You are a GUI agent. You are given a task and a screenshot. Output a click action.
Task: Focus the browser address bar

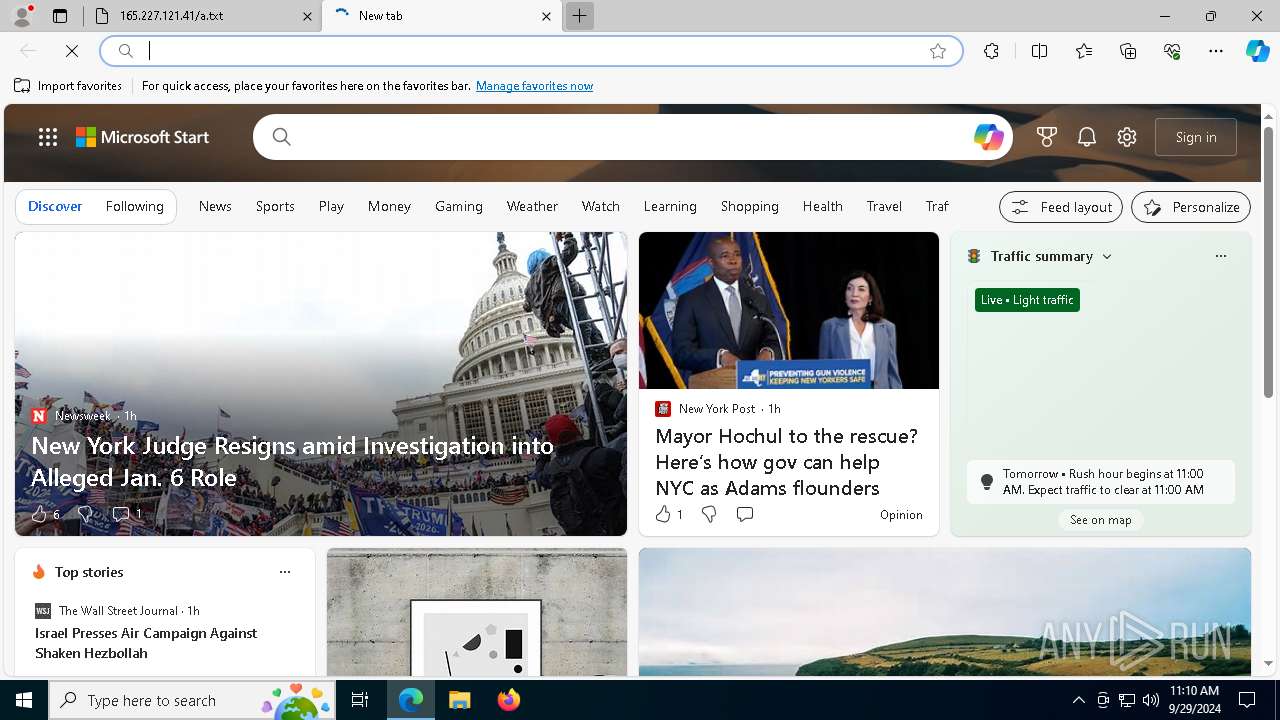coord(530,51)
